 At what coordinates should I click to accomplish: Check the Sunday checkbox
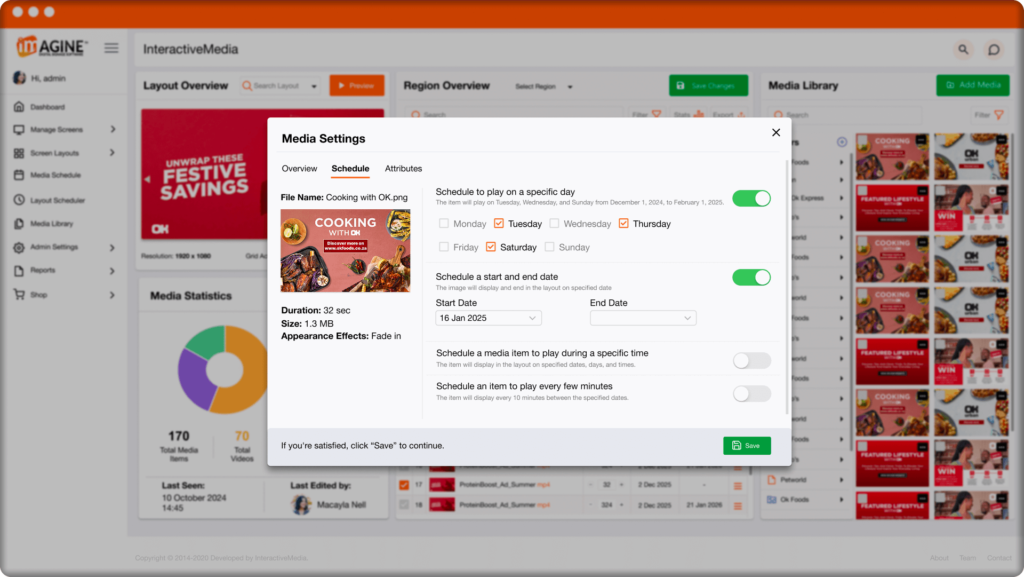pyautogui.click(x=550, y=247)
